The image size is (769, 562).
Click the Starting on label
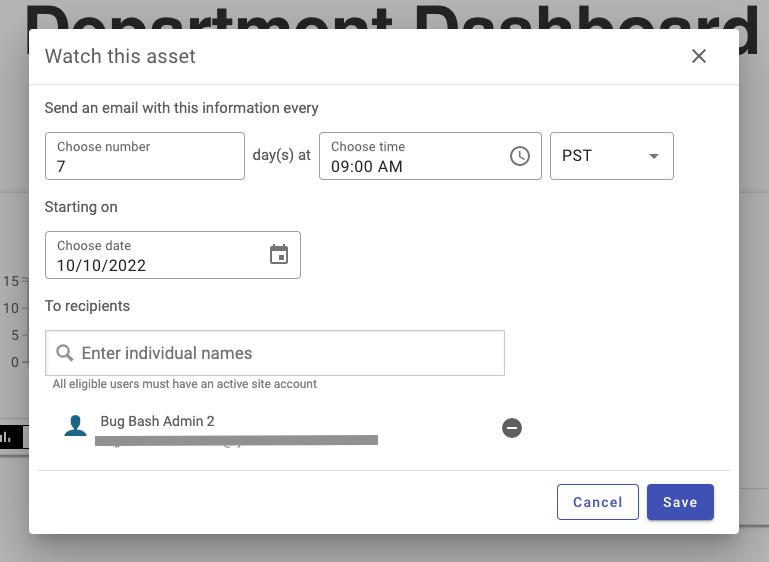click(81, 207)
